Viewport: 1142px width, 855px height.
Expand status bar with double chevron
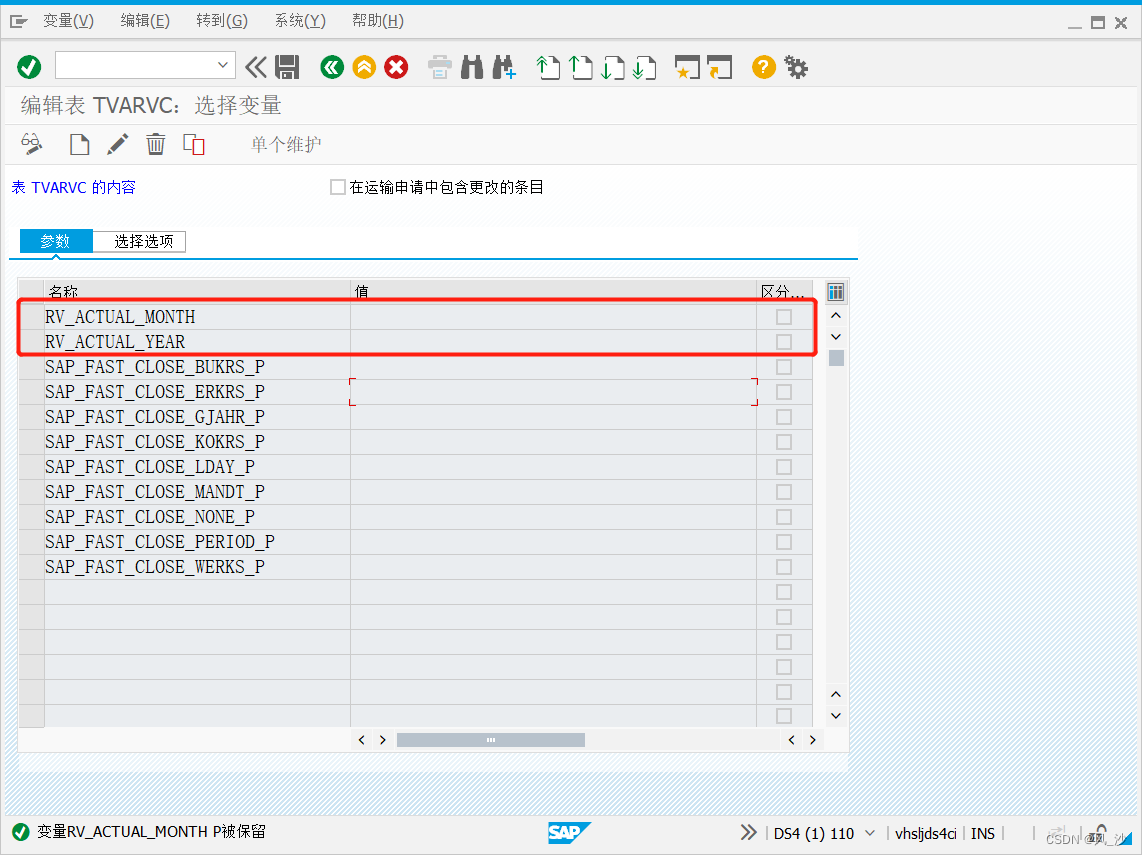(x=749, y=831)
